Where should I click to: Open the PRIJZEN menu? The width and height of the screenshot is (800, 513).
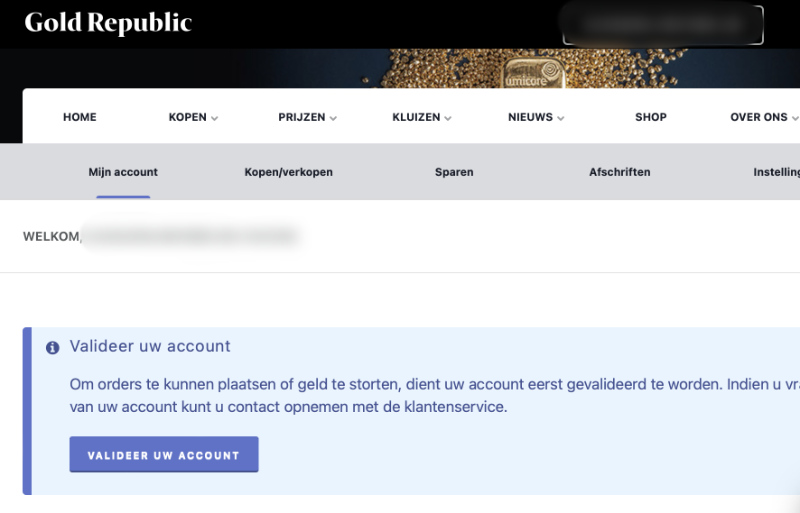[302, 117]
